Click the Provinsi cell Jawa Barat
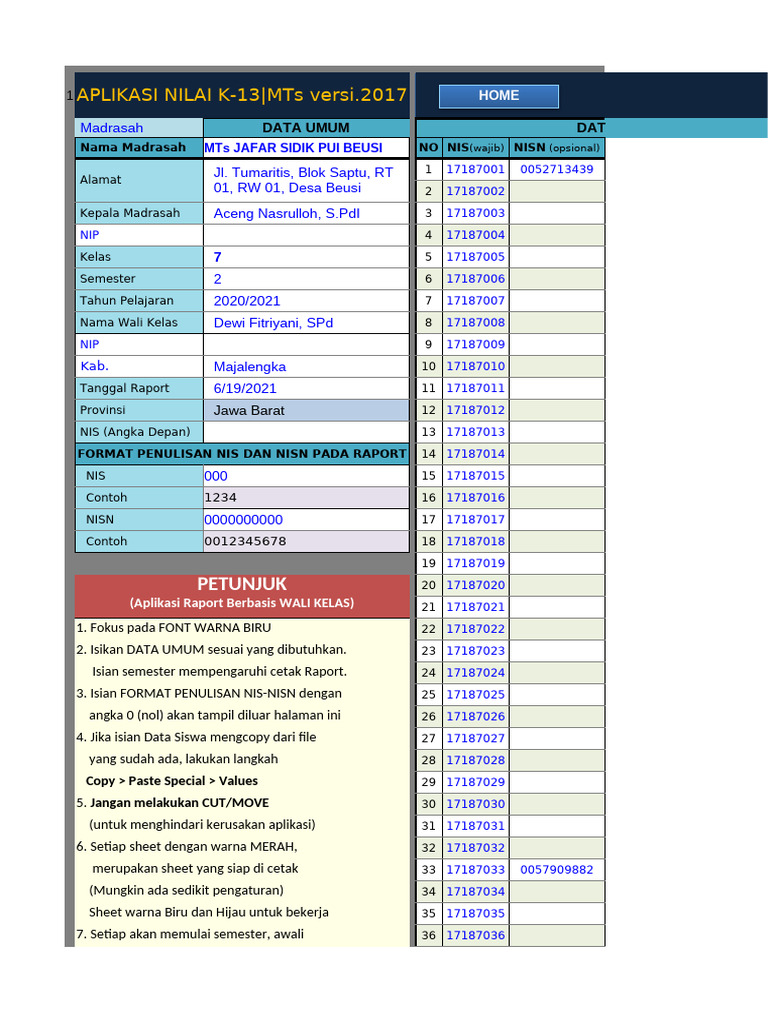Viewport: 768px width, 1024px height. (x=306, y=410)
